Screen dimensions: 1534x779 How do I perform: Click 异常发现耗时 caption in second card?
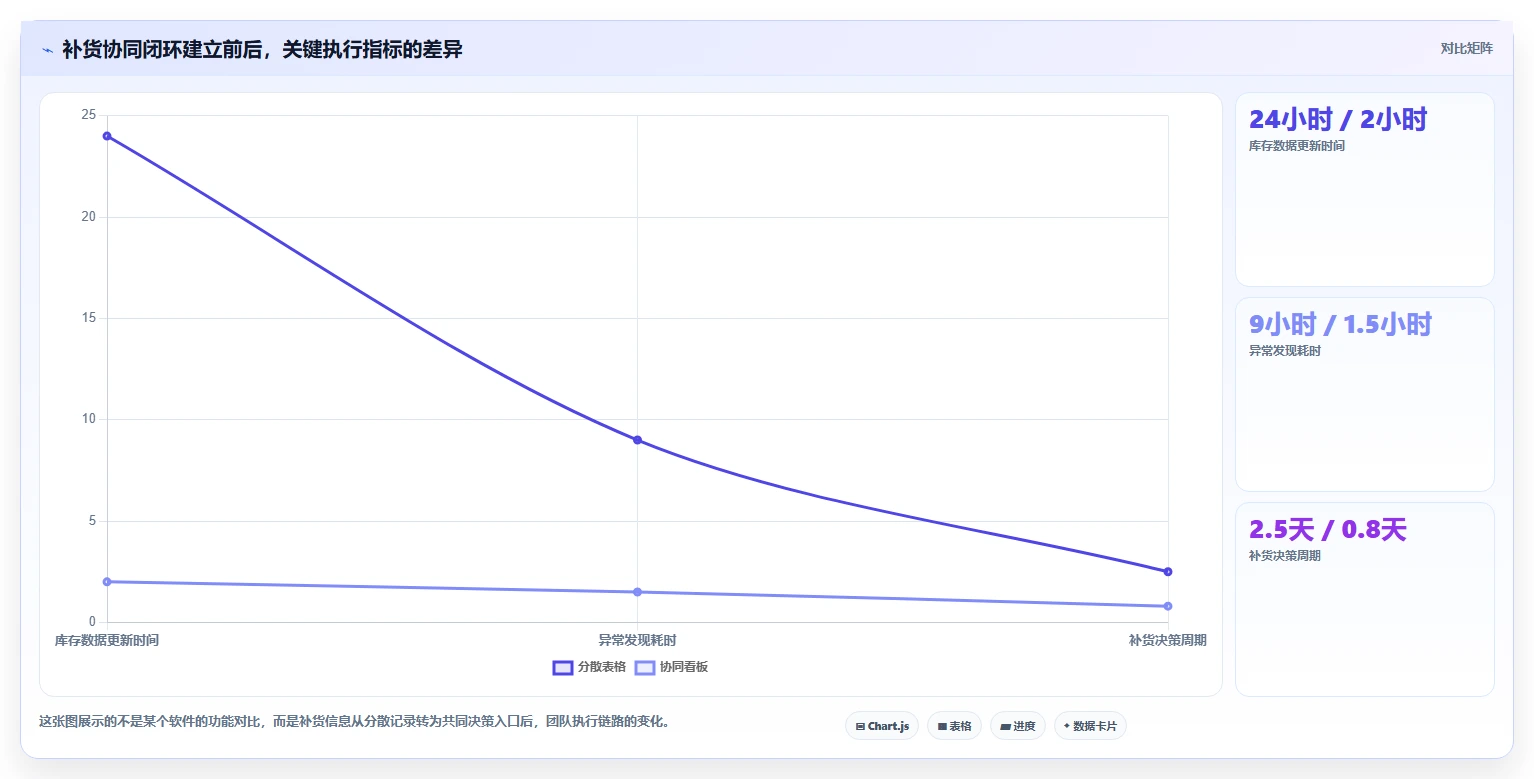click(x=1285, y=351)
